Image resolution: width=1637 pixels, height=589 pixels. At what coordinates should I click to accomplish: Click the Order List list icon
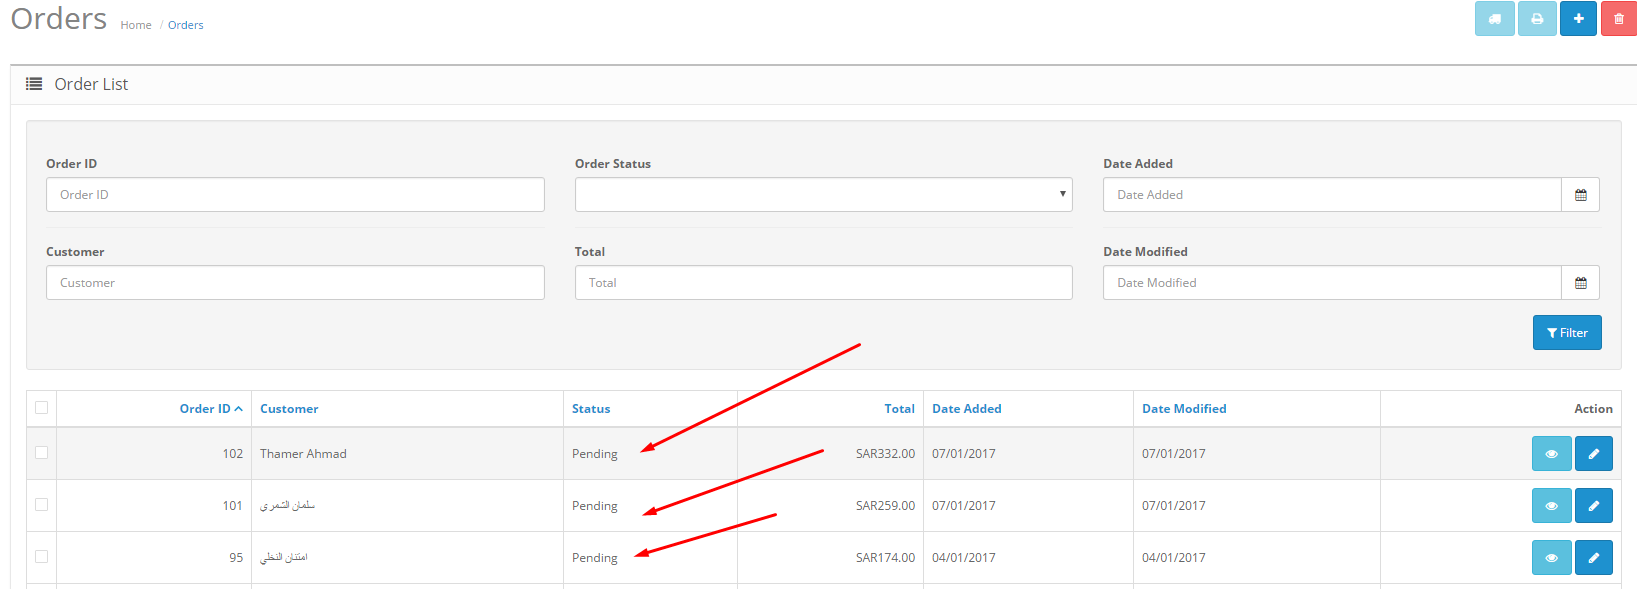click(x=34, y=84)
